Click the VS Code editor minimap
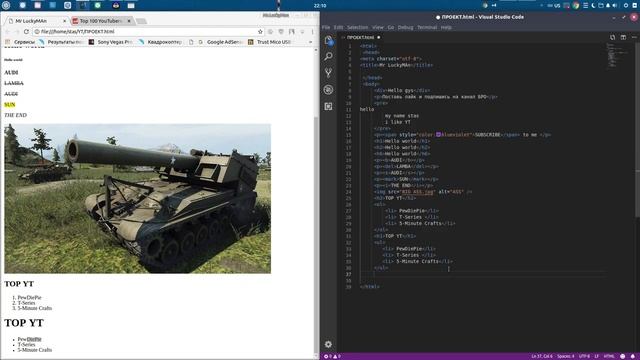 (618, 55)
